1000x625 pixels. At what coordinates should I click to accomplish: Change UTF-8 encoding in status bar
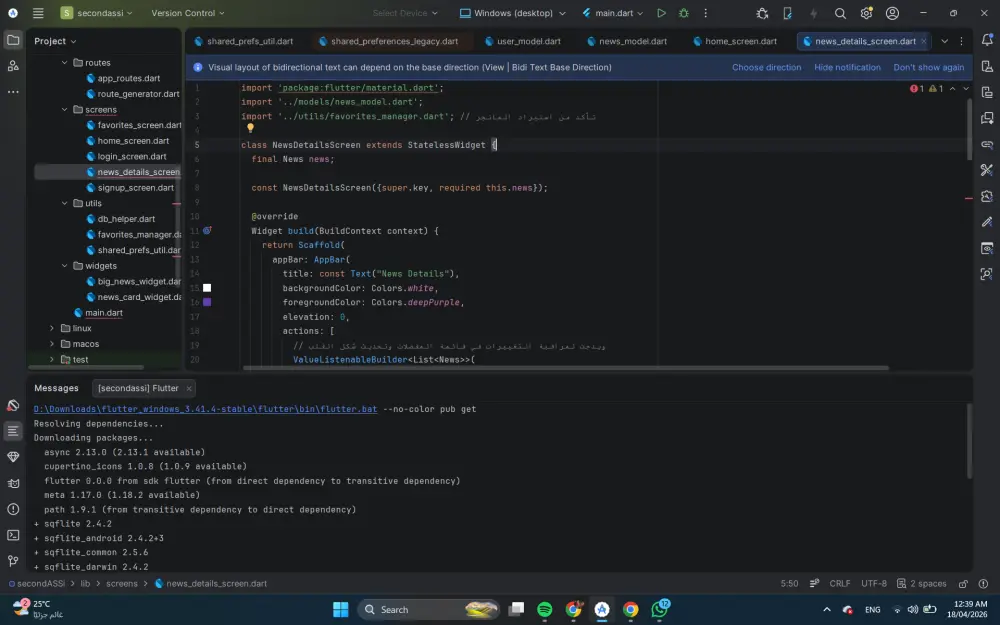(874, 584)
